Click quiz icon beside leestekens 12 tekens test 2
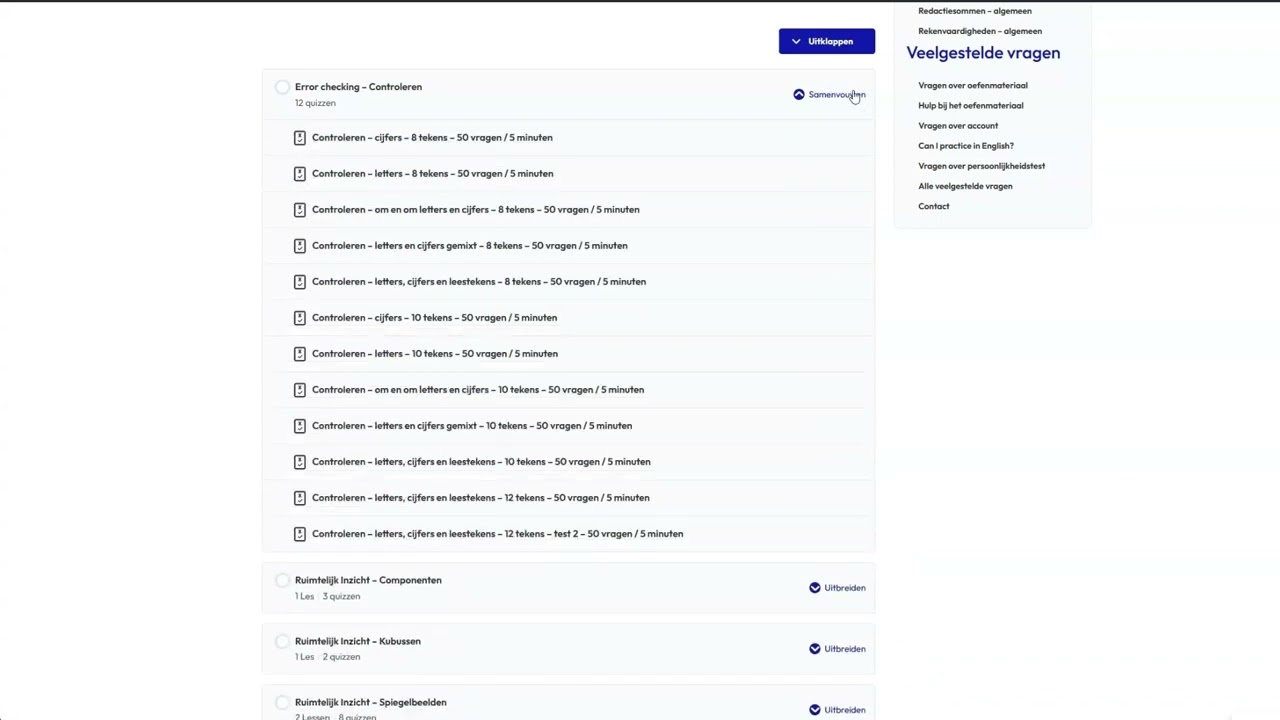 tap(299, 534)
